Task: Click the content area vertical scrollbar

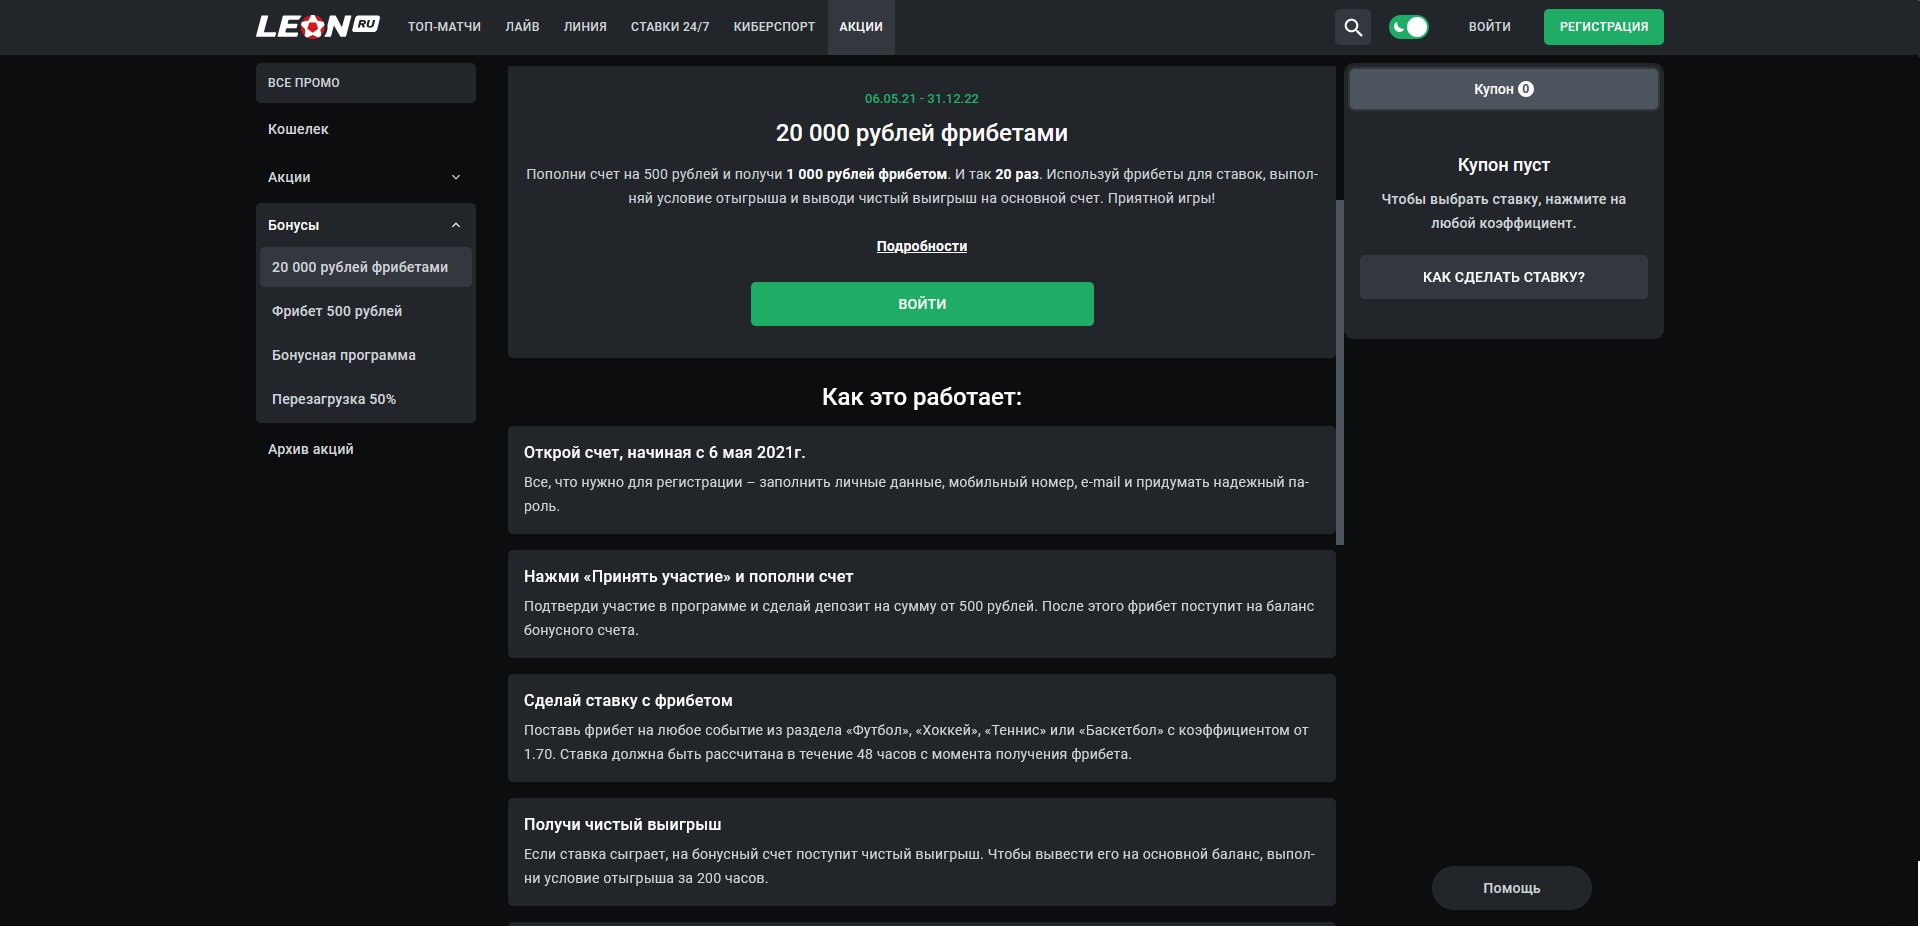Action: tap(1340, 372)
